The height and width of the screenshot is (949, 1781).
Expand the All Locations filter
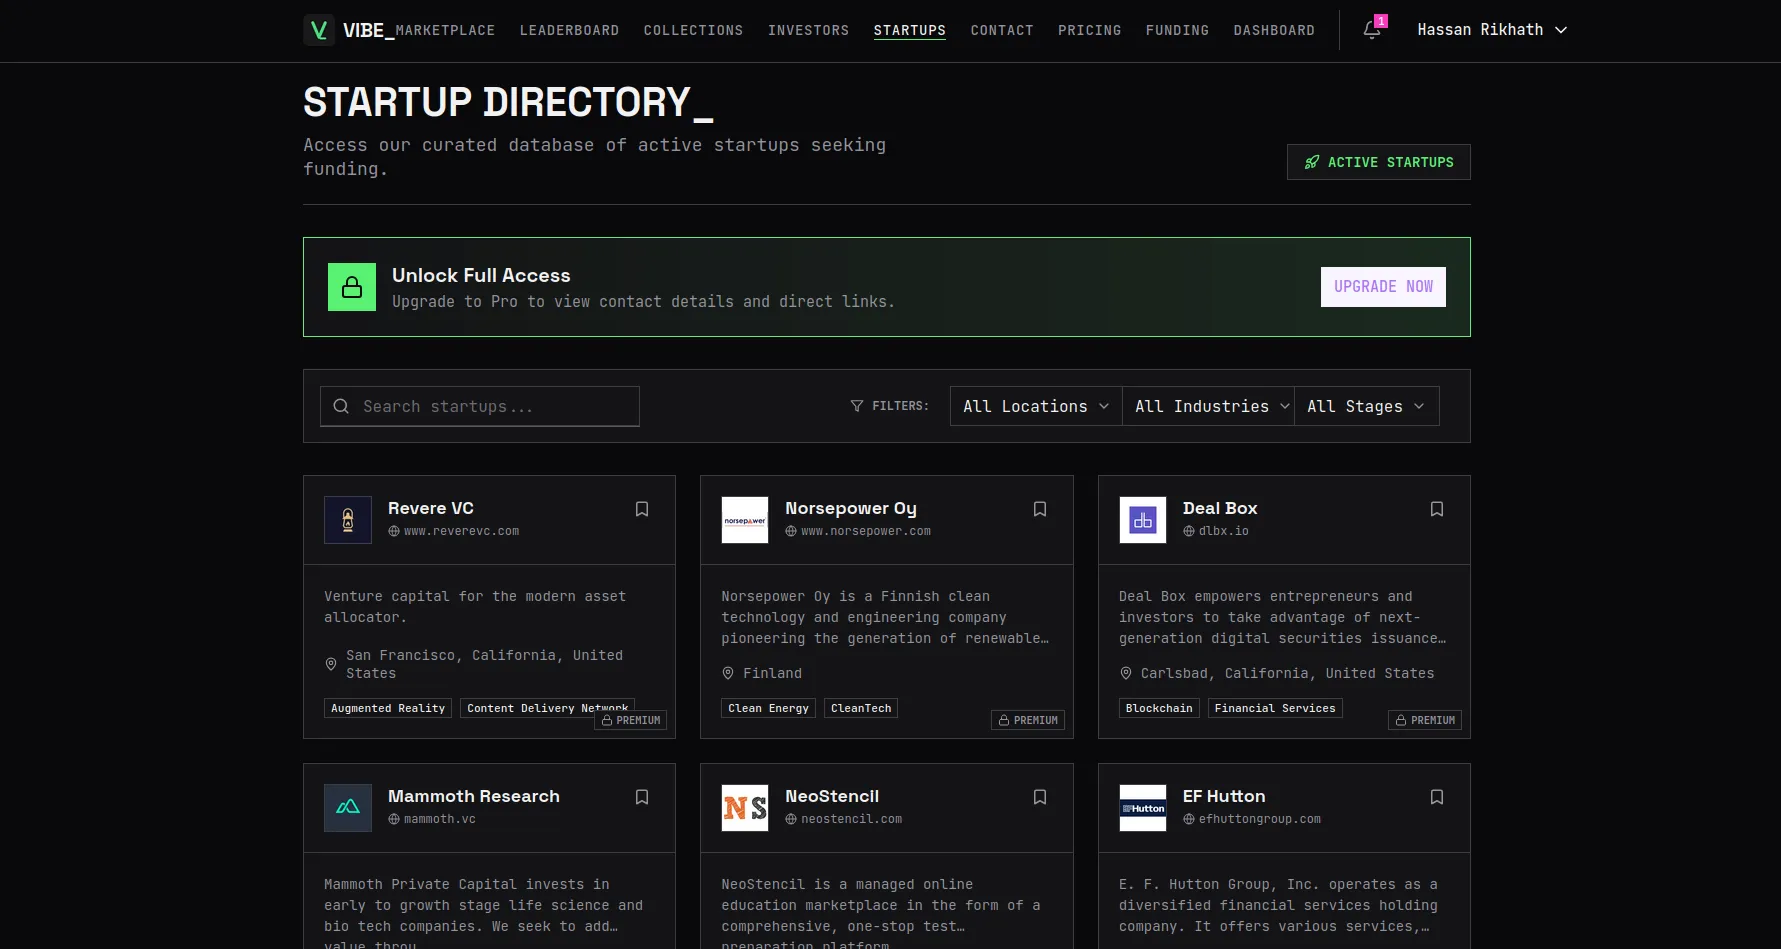click(1035, 406)
